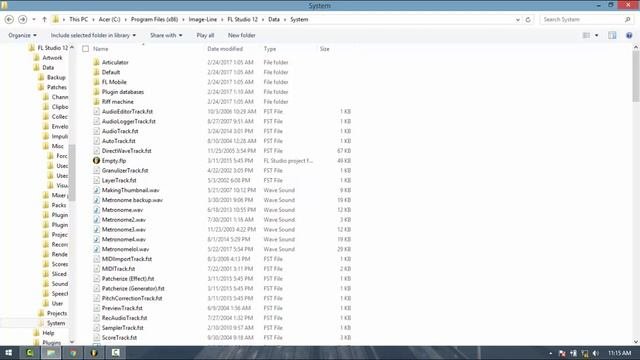
Task: Select the FL Mobile folder
Action: pyautogui.click(x=114, y=82)
